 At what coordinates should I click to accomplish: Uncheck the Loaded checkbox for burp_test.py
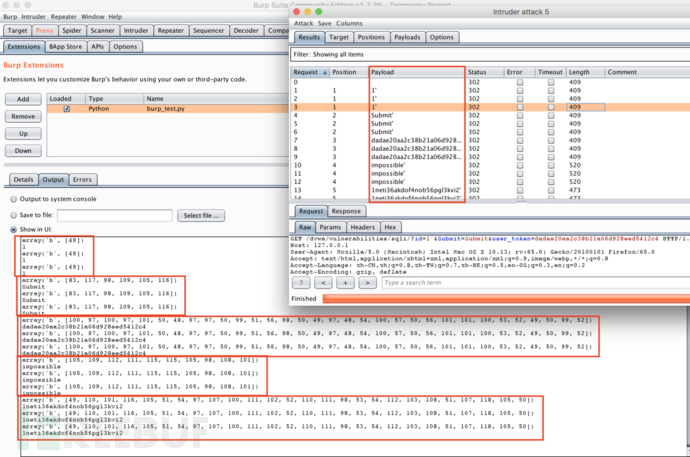click(x=67, y=109)
